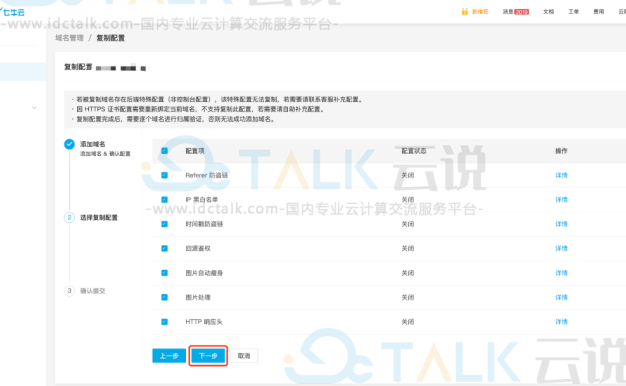This screenshot has width=626, height=386.
Task: Click the completed step checkmark icon
Action: (x=69, y=144)
